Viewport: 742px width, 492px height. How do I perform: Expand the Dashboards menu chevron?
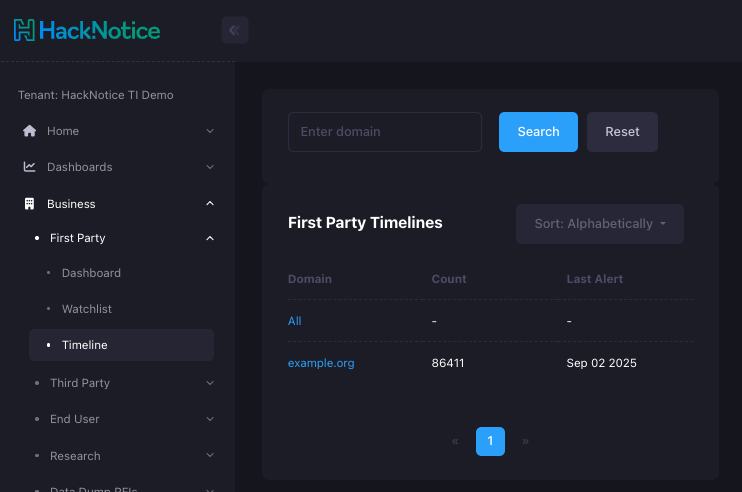210,167
